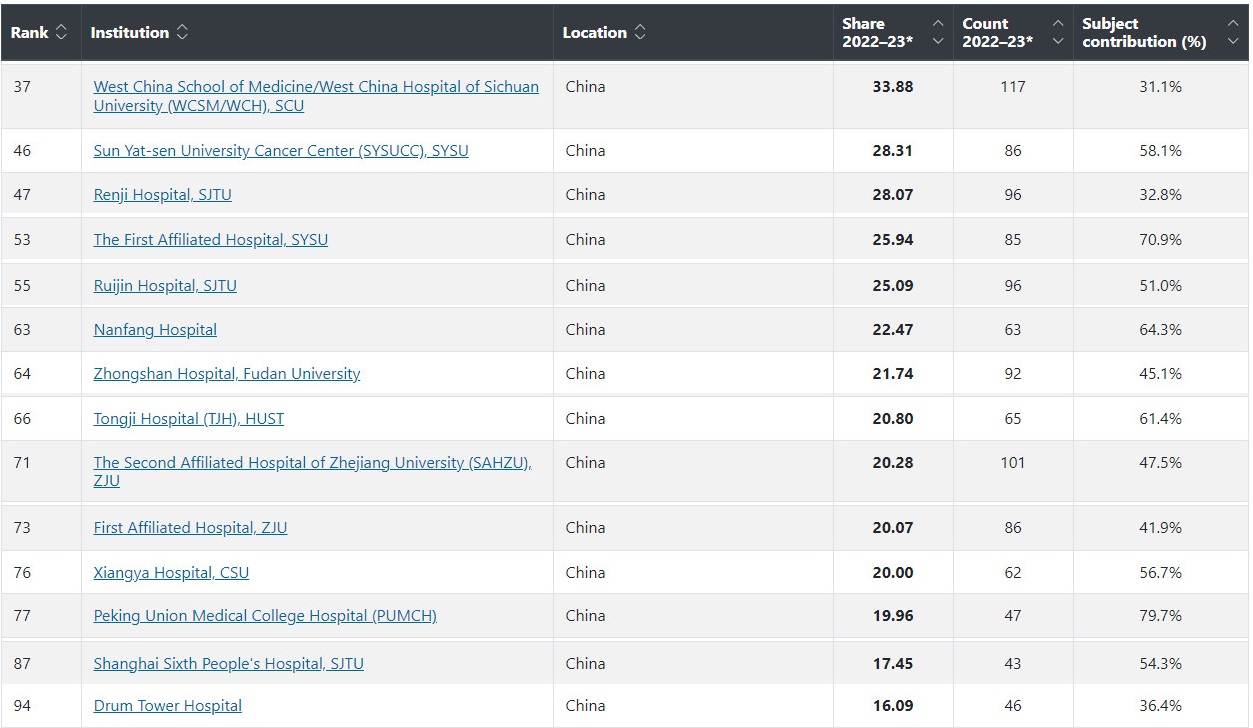Sort by Share 2022–23 using arrows

937,33
